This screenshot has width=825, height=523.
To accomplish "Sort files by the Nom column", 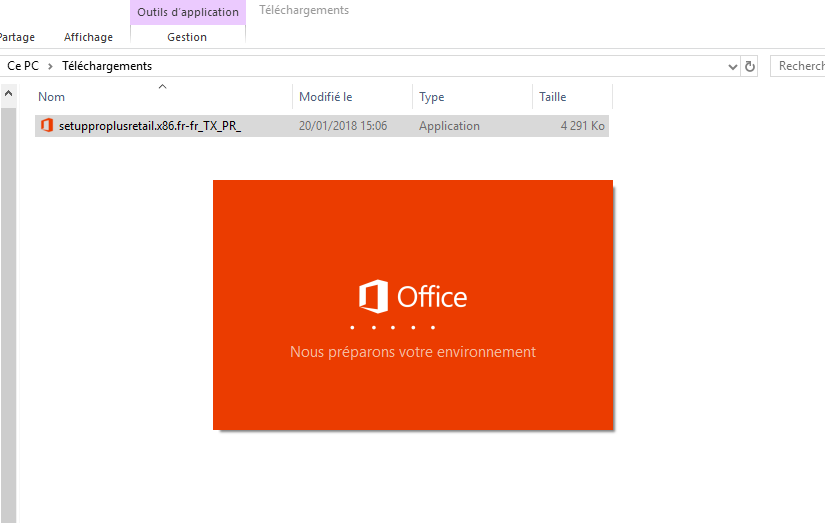I will [52, 97].
